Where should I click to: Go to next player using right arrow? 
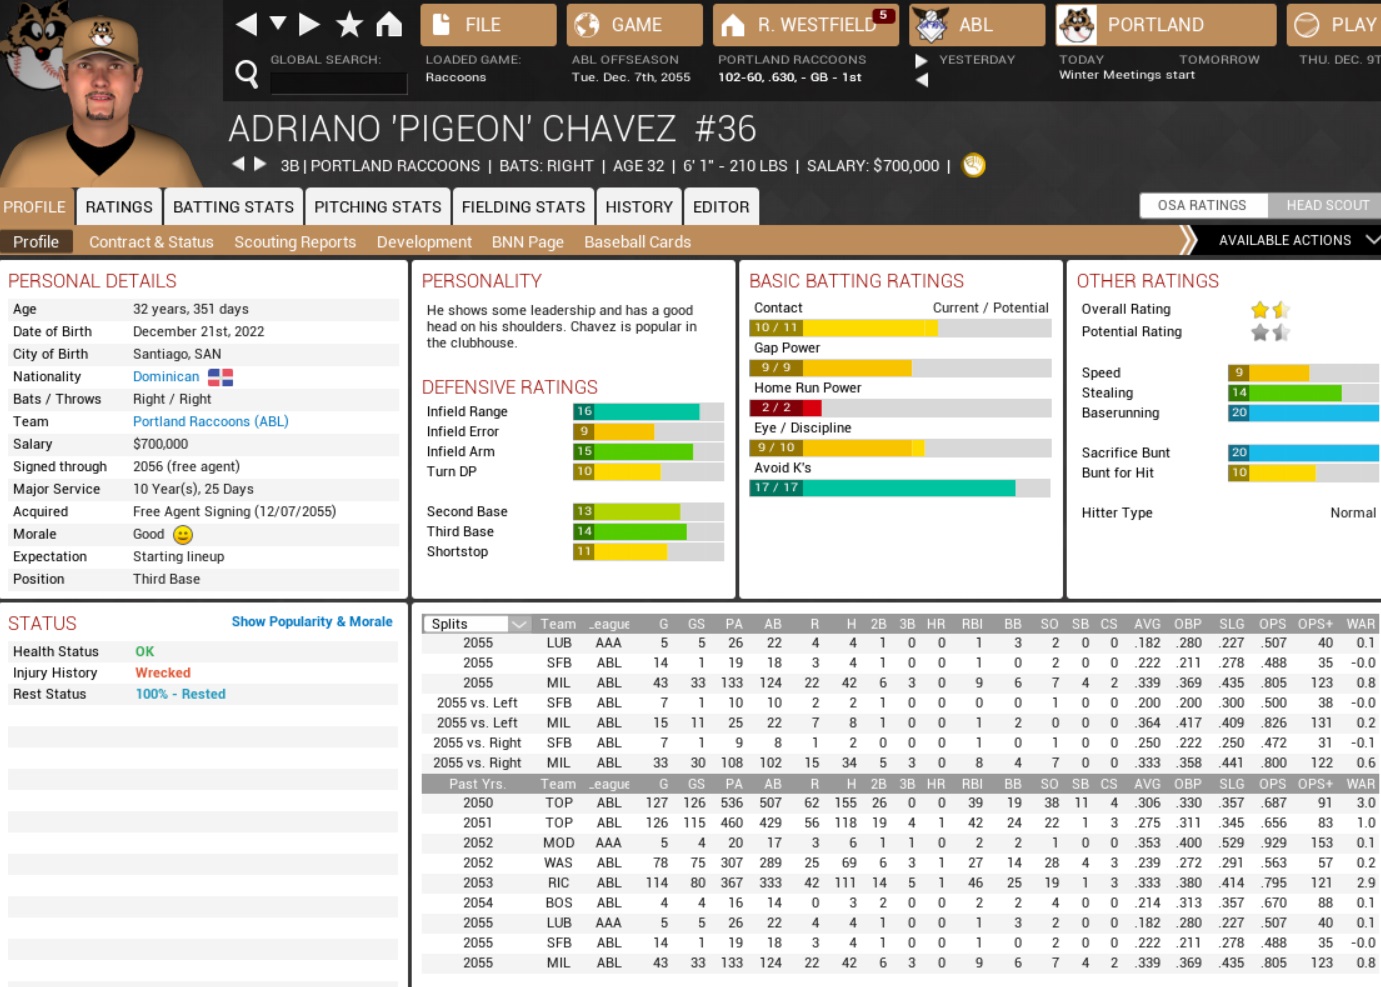click(260, 164)
